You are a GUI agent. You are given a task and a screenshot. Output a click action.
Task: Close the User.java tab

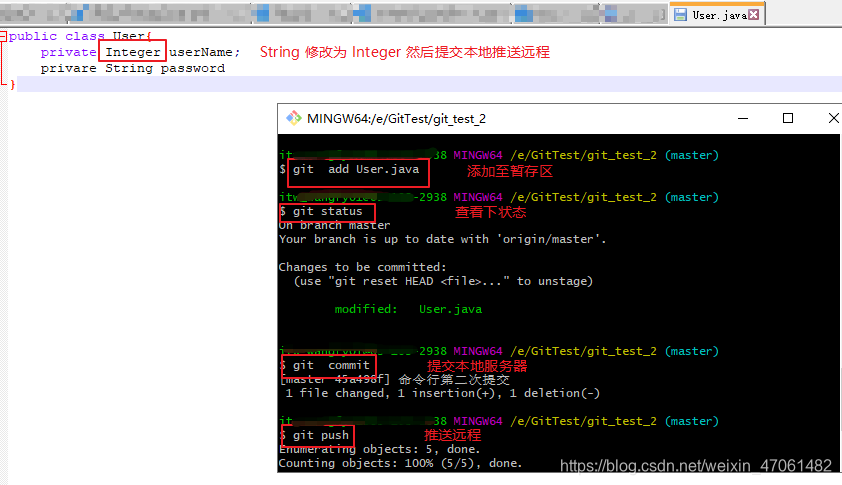[754, 15]
